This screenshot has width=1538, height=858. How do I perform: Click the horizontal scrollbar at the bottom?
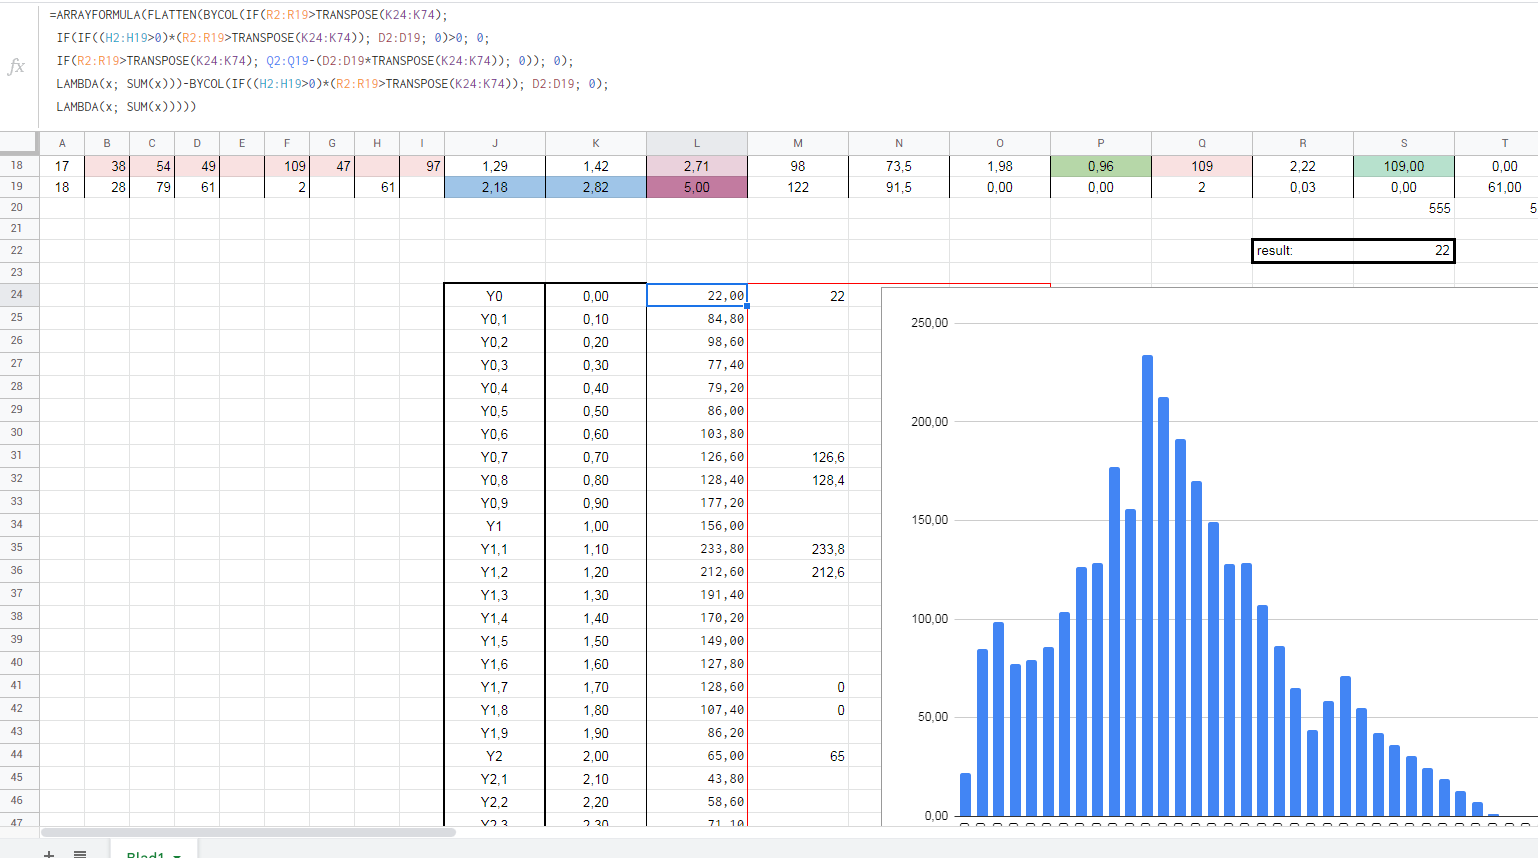pos(248,832)
